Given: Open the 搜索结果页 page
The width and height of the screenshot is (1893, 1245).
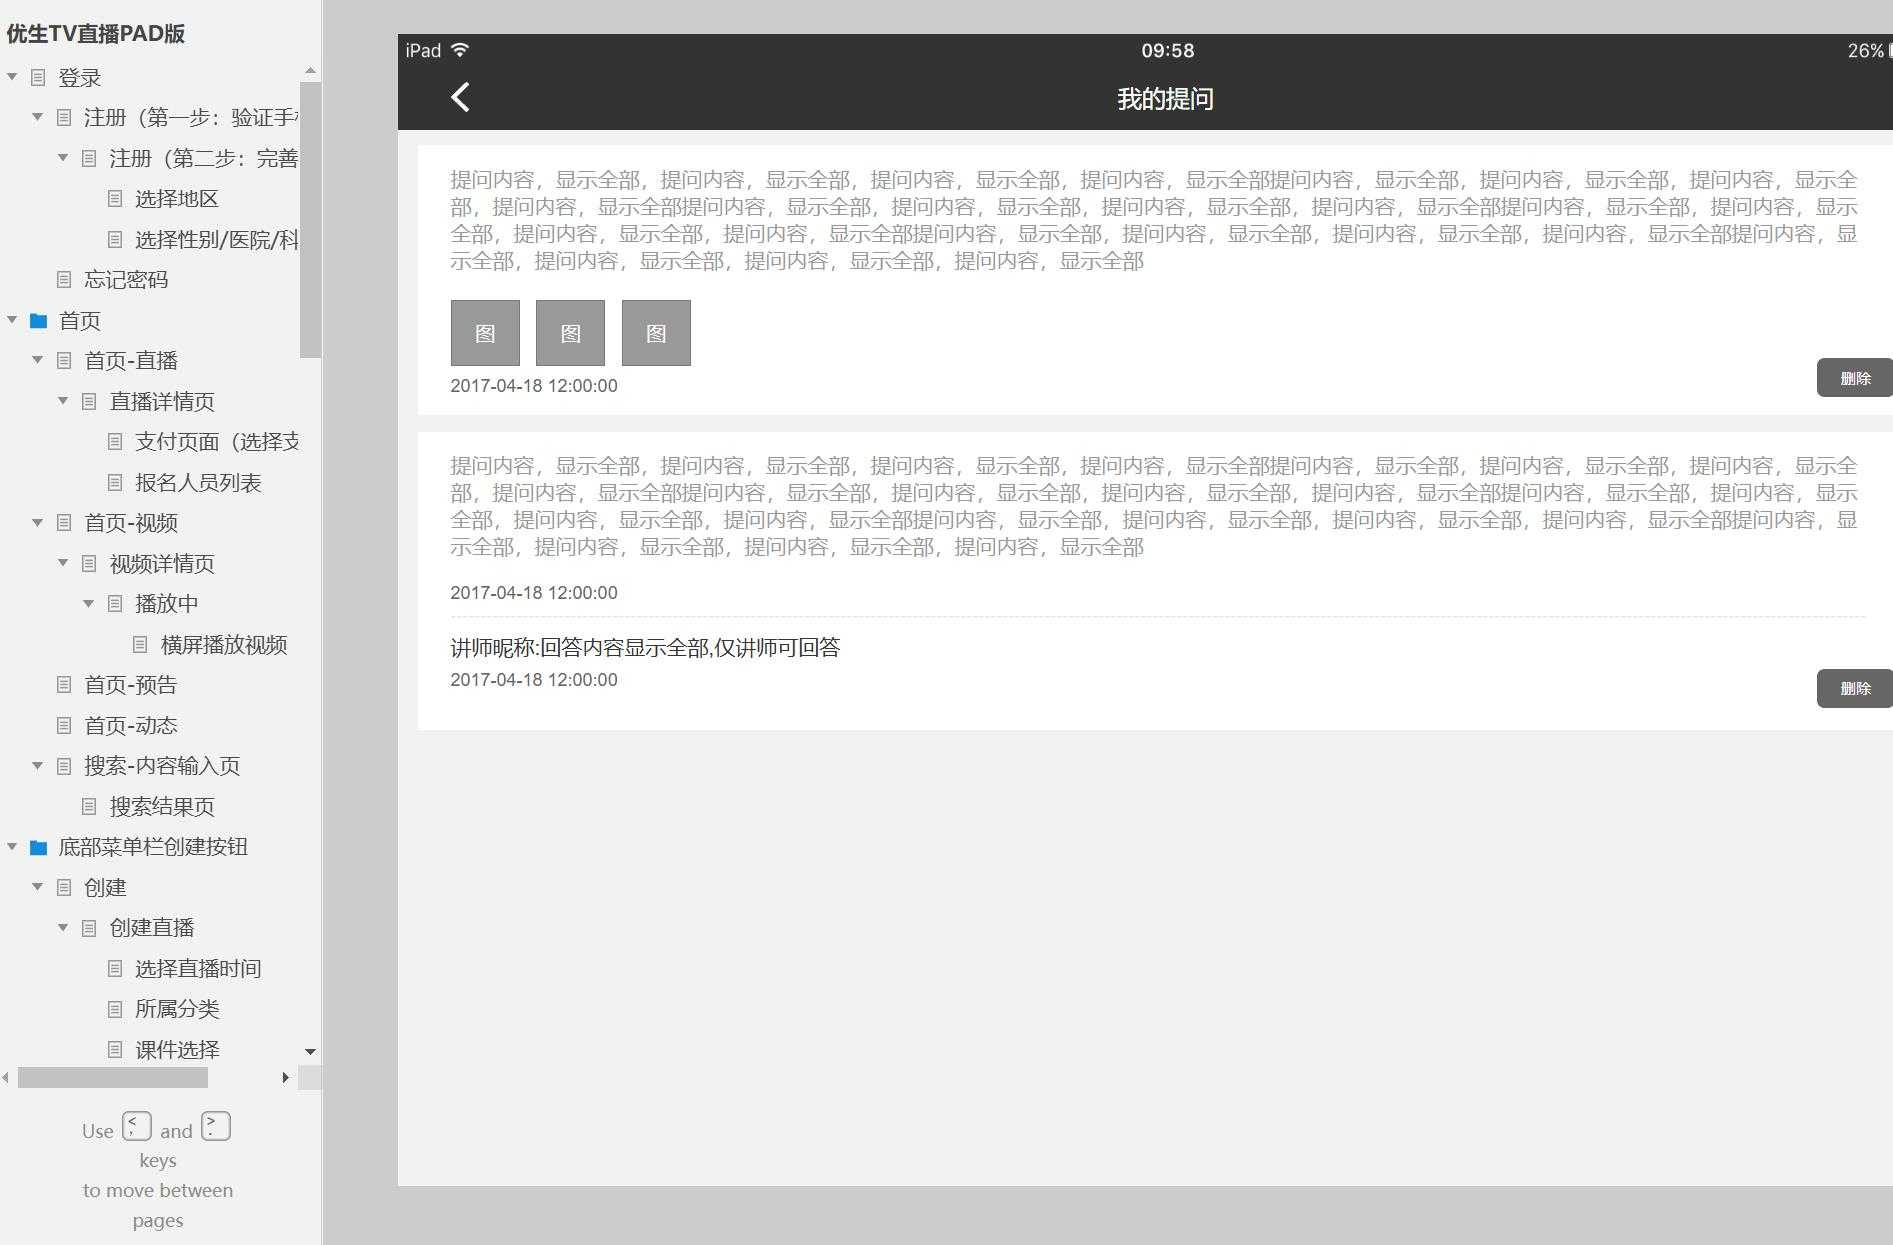Looking at the screenshot, I should coord(162,806).
